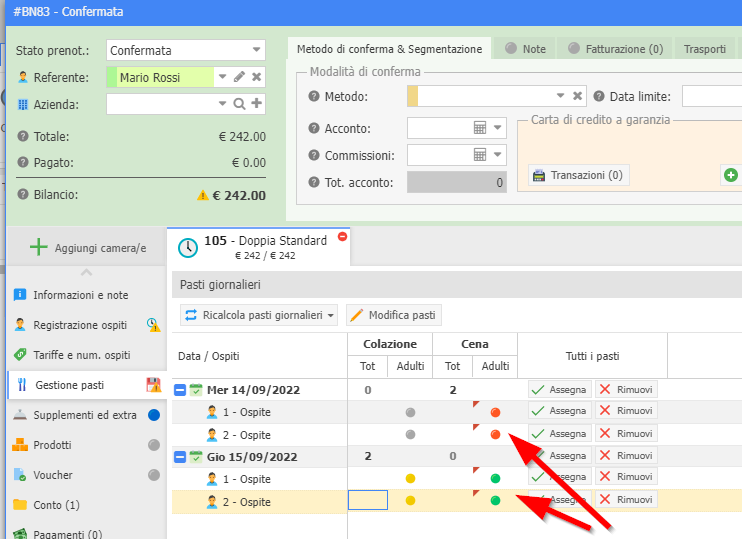Viewport: 742px width, 539px height.
Task: Open the Referente dropdown arrow
Action: 222,77
